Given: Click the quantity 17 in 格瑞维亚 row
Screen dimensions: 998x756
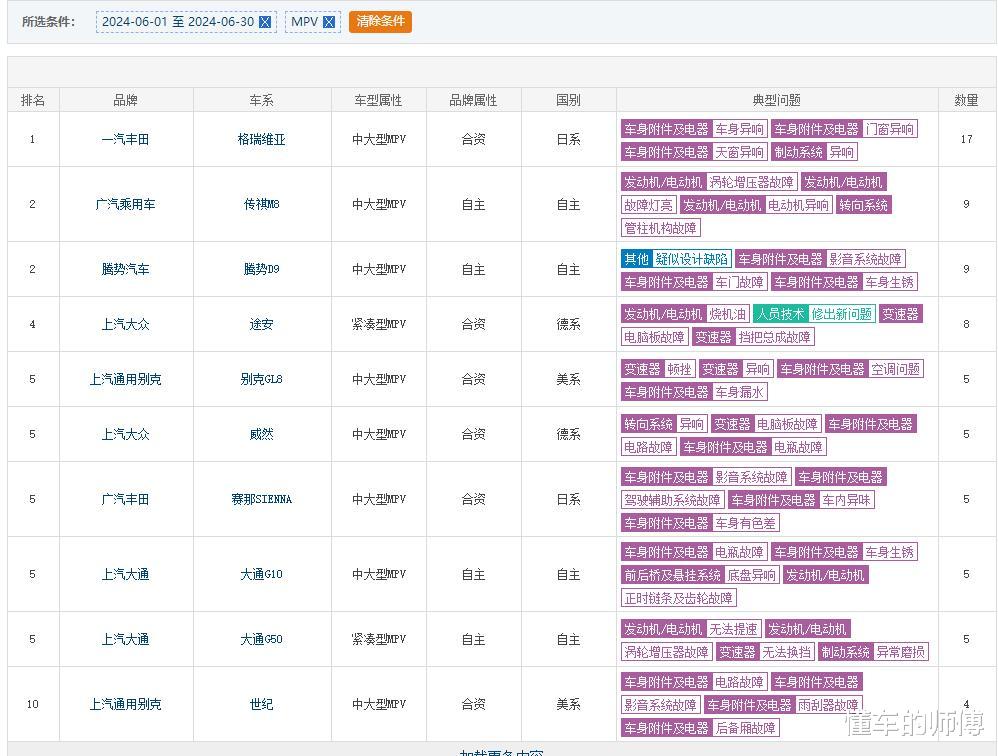Looking at the screenshot, I should 966,139.
